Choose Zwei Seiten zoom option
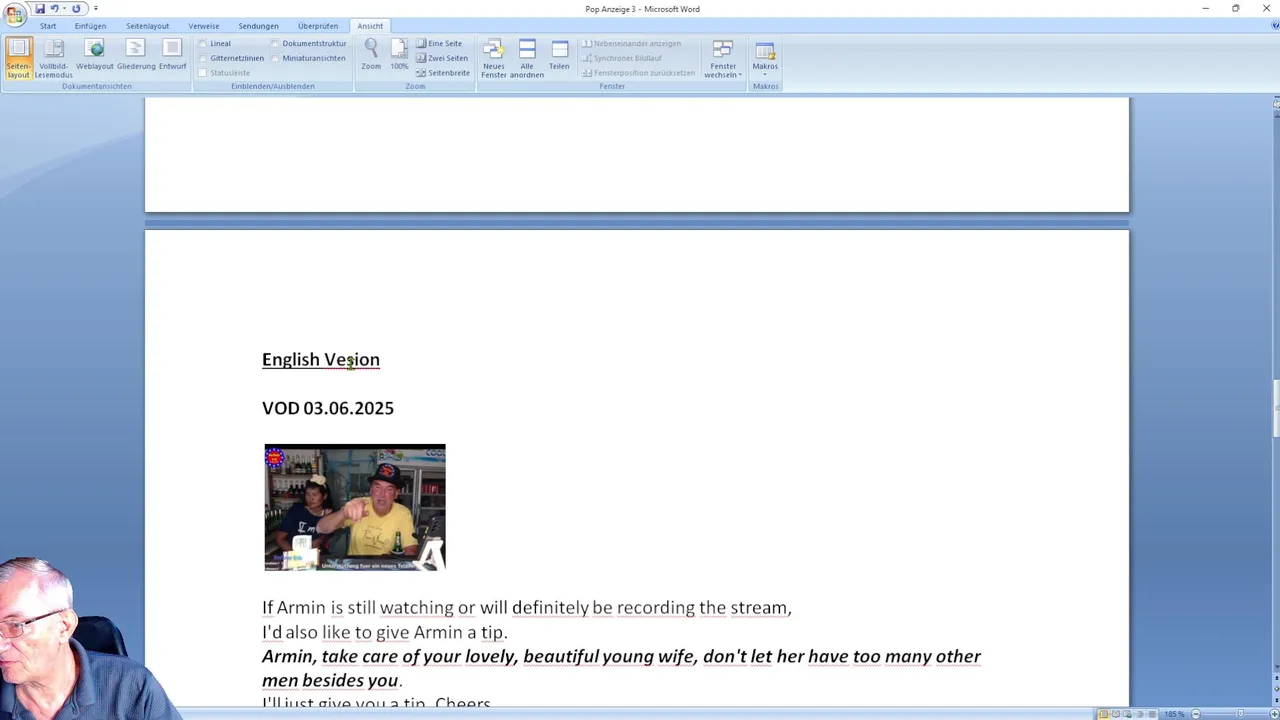The height and width of the screenshot is (720, 1280). coord(442,58)
